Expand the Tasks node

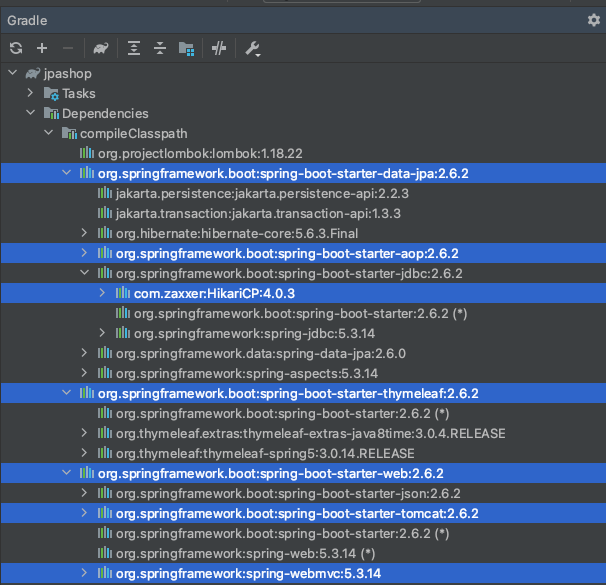click(x=31, y=93)
